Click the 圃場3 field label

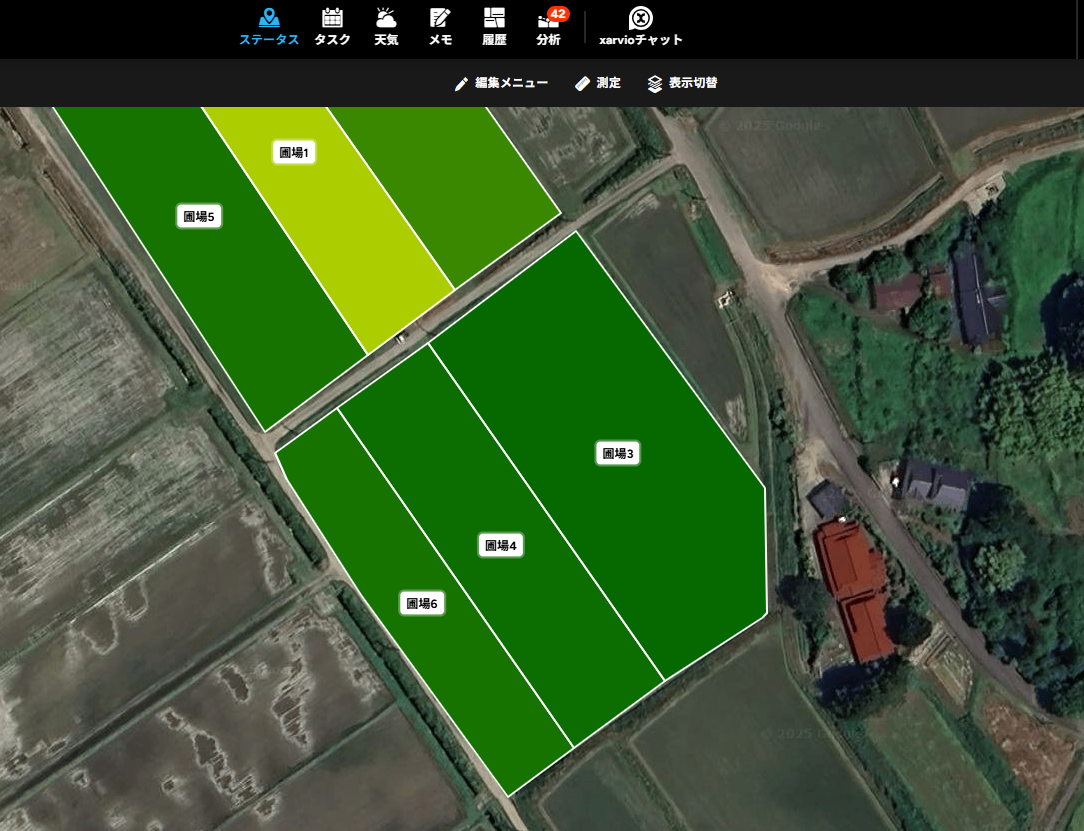(x=617, y=453)
